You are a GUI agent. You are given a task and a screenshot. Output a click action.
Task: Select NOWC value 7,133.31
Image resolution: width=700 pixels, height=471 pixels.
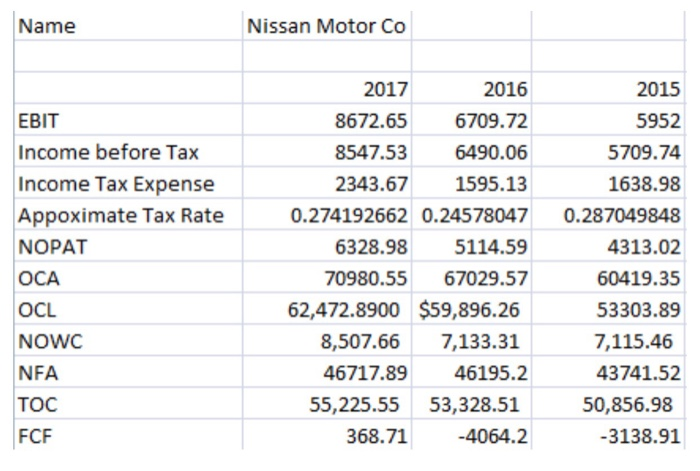(x=471, y=341)
